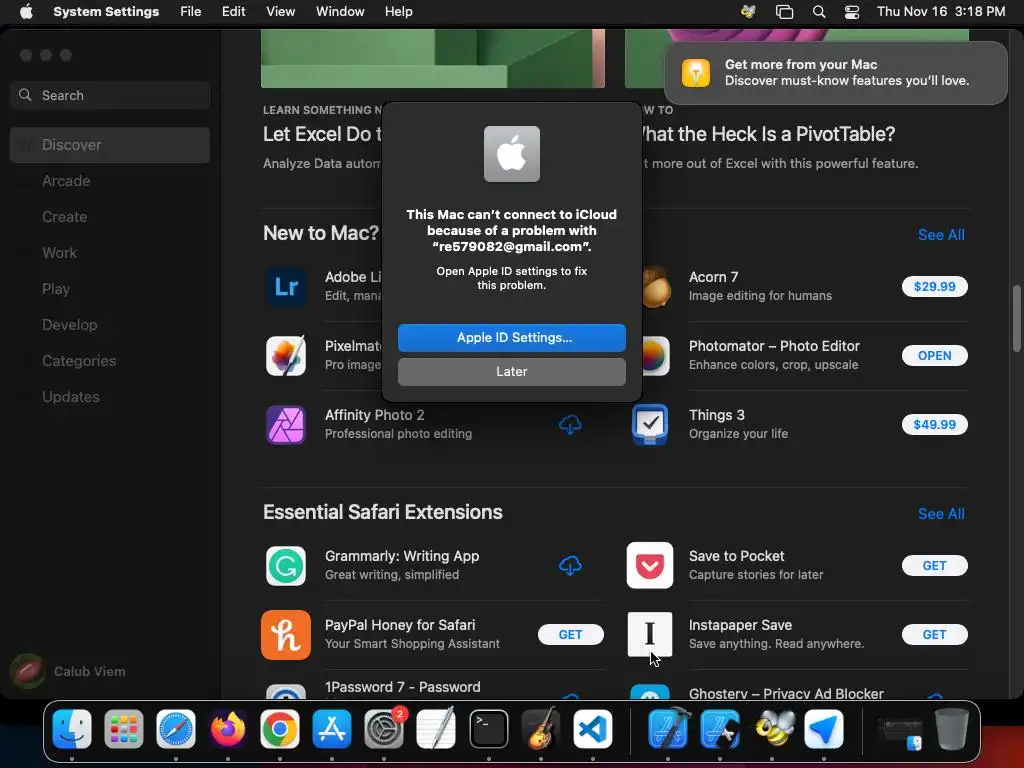Go to the Create section
The width and height of the screenshot is (1024, 768).
110,217
